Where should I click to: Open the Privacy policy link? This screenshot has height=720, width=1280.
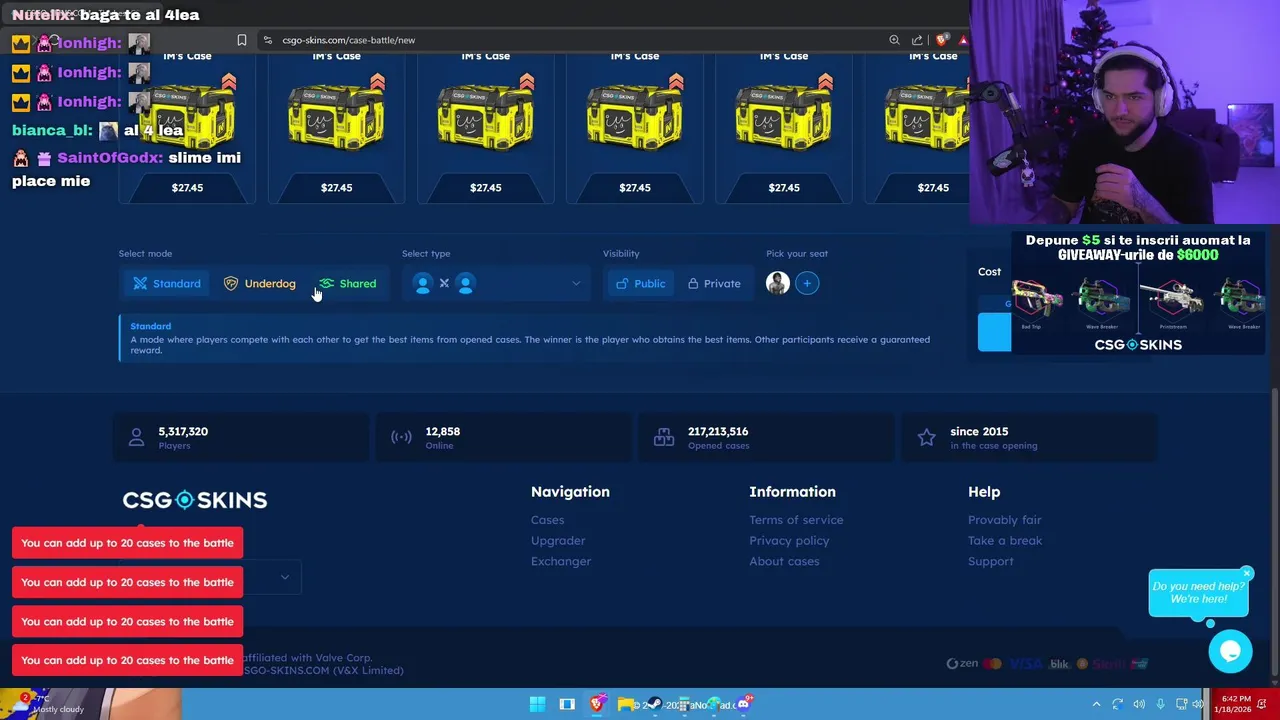789,541
